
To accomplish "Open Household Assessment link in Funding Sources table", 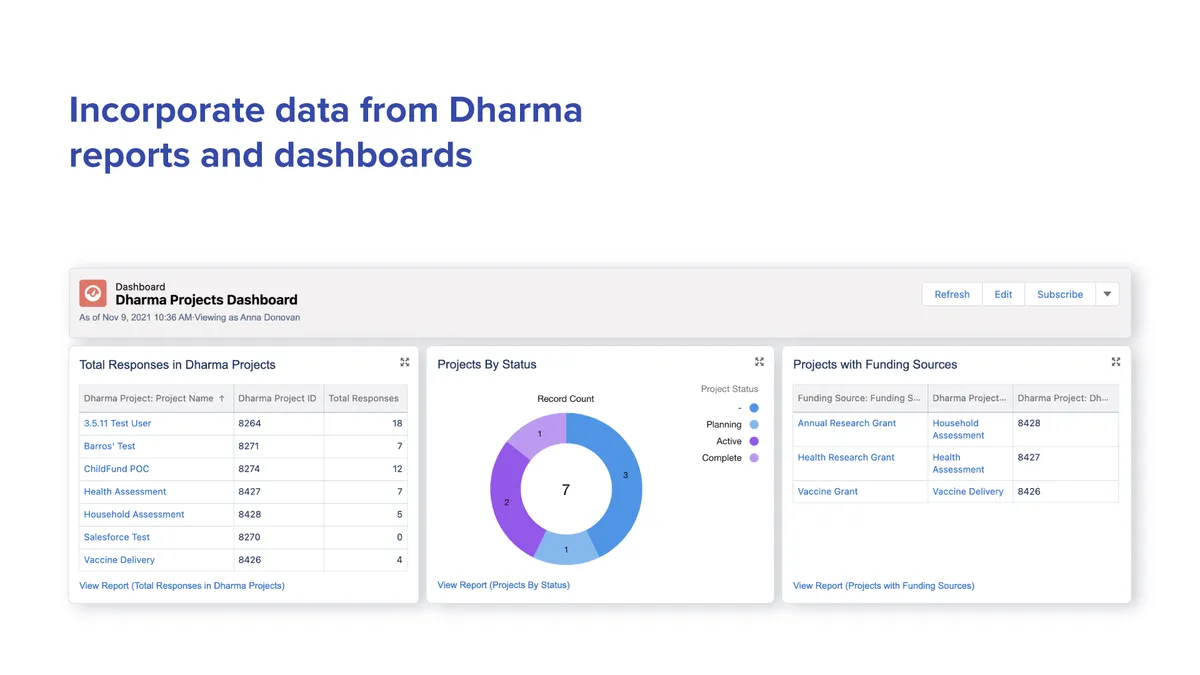I will (x=958, y=429).
